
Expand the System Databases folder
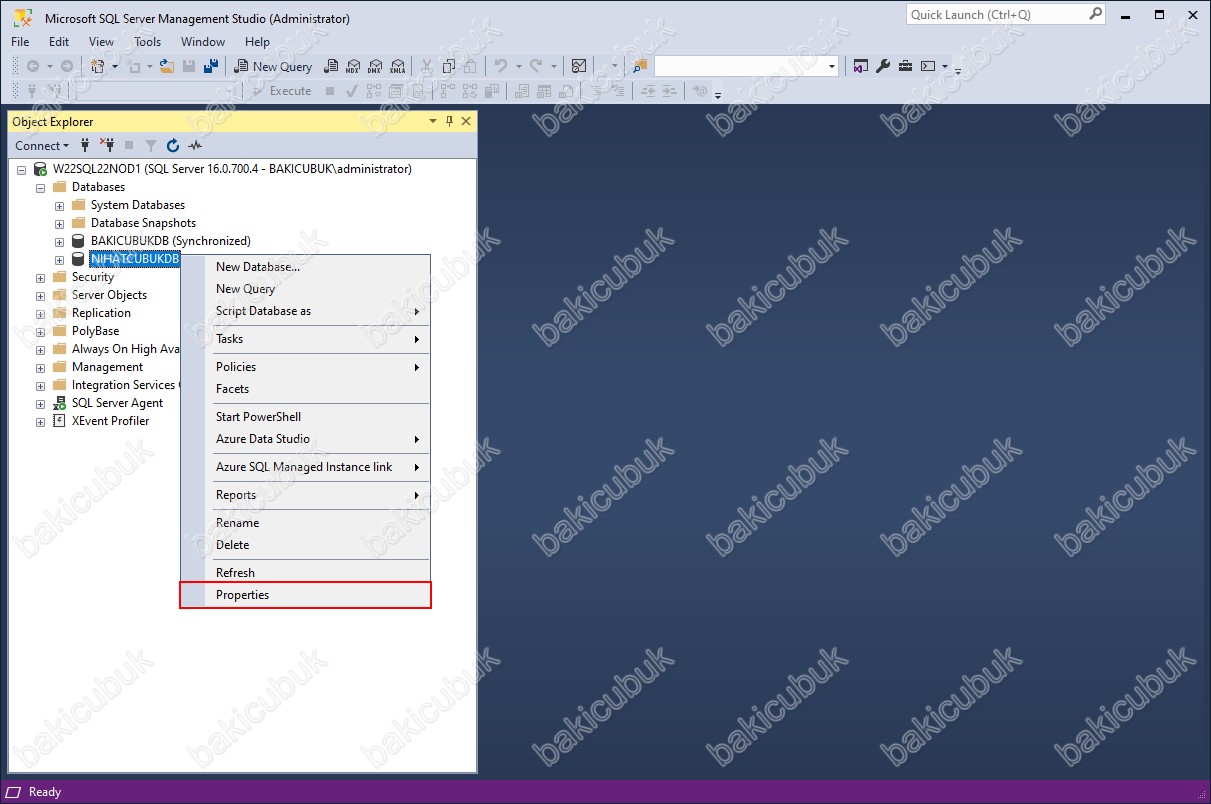[59, 206]
